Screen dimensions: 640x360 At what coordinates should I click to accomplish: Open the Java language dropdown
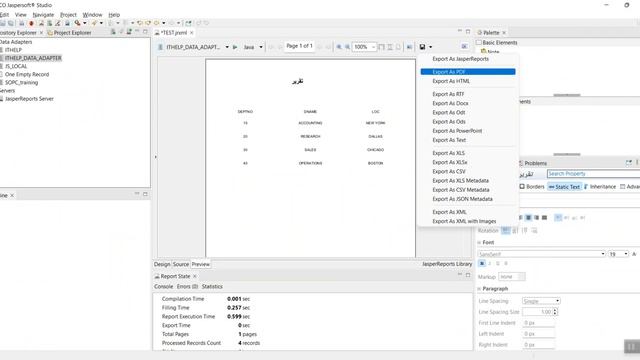click(261, 47)
